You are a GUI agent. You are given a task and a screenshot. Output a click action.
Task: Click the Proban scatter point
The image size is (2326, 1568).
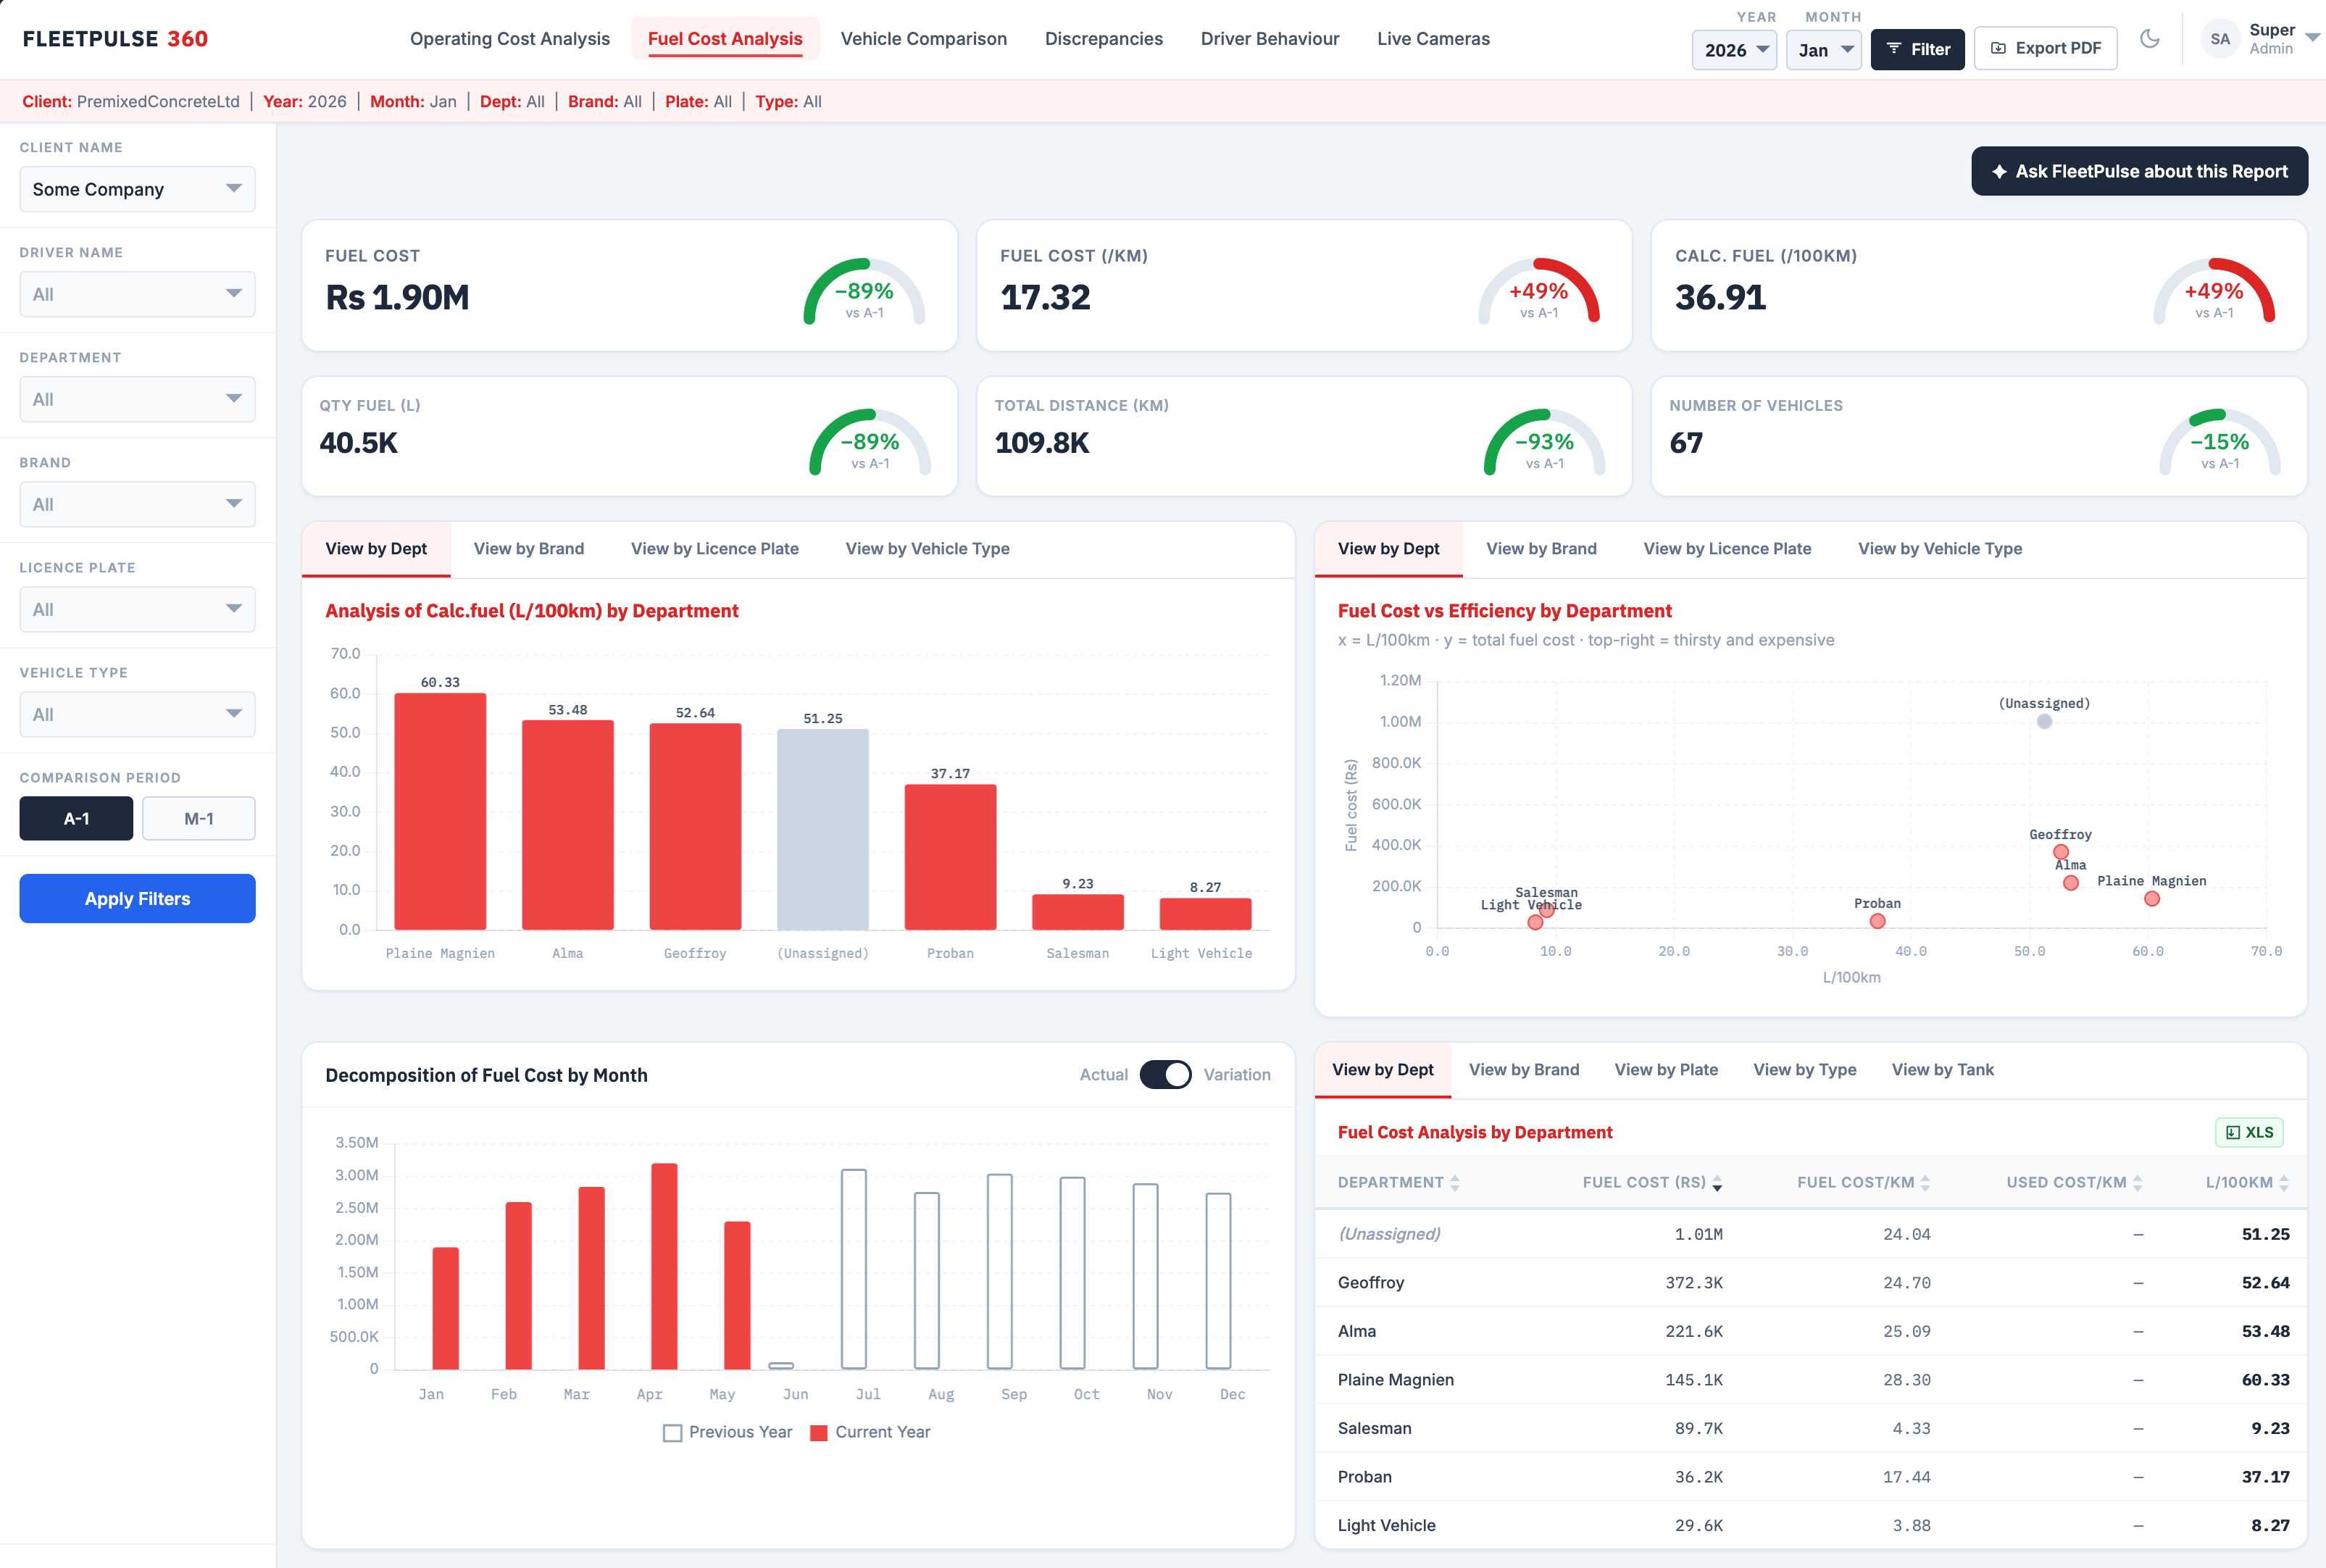[x=1877, y=921]
